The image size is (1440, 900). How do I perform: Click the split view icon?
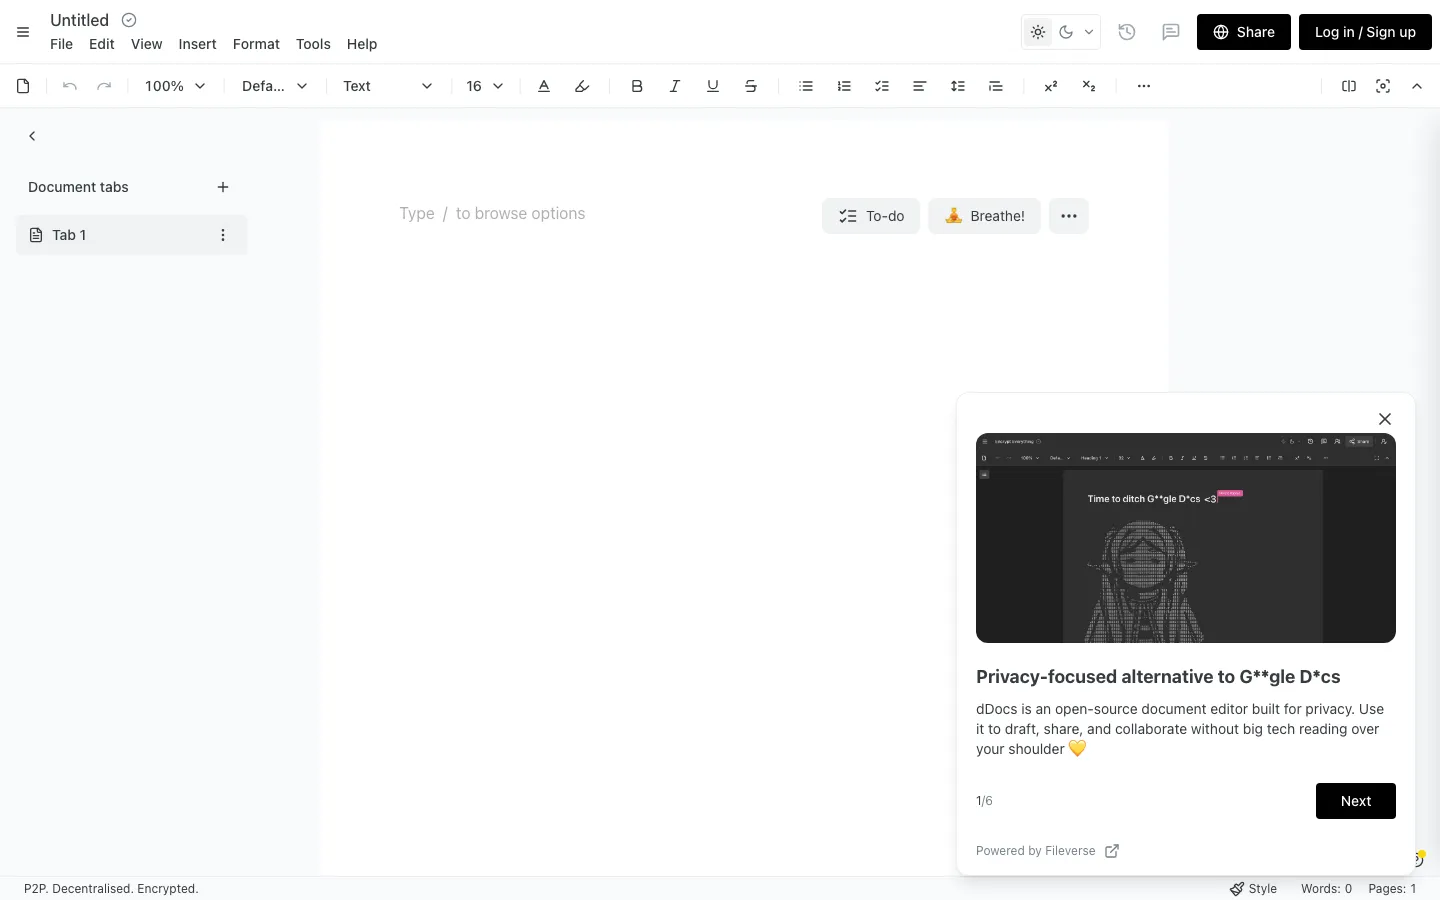1349,86
